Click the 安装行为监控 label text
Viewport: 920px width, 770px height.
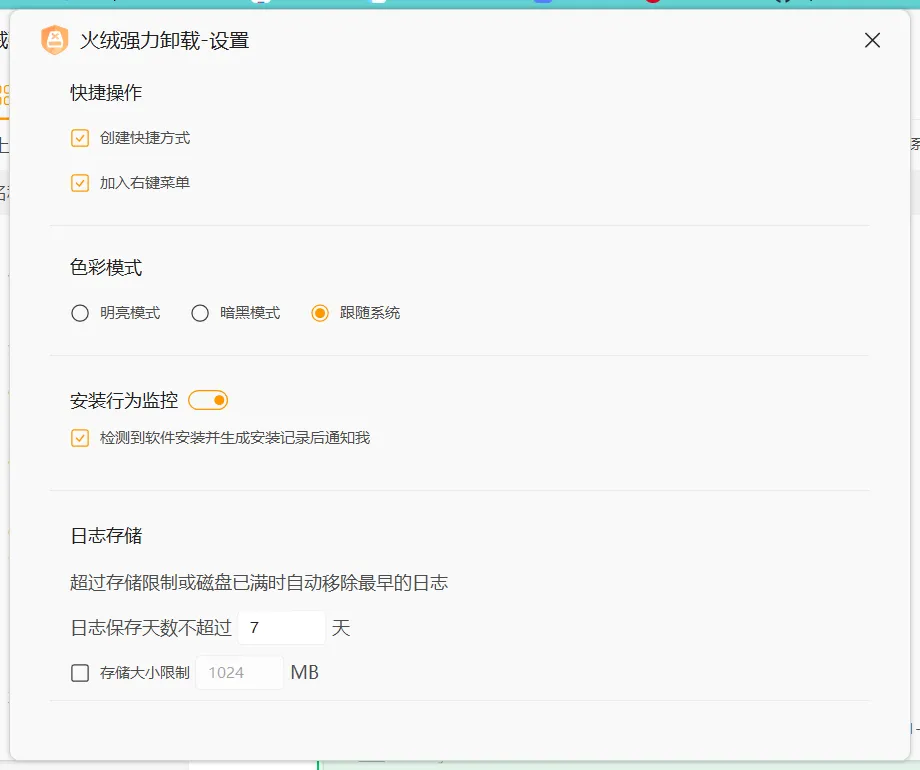124,400
